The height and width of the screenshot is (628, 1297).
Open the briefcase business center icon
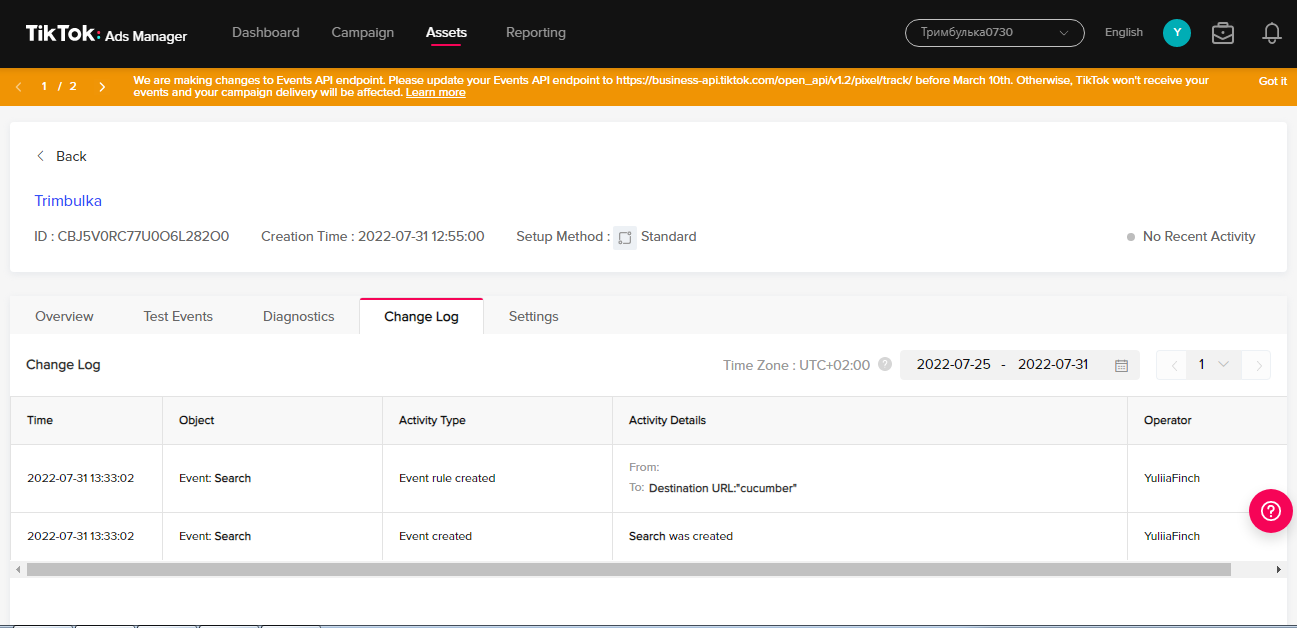[1222, 33]
